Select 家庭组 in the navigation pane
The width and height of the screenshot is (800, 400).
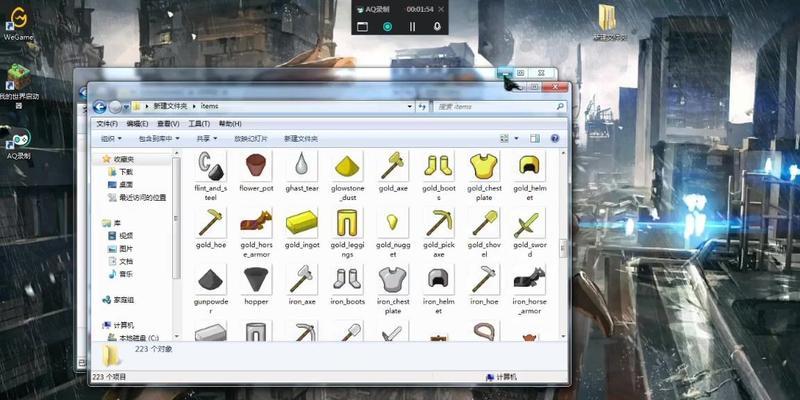click(118, 300)
